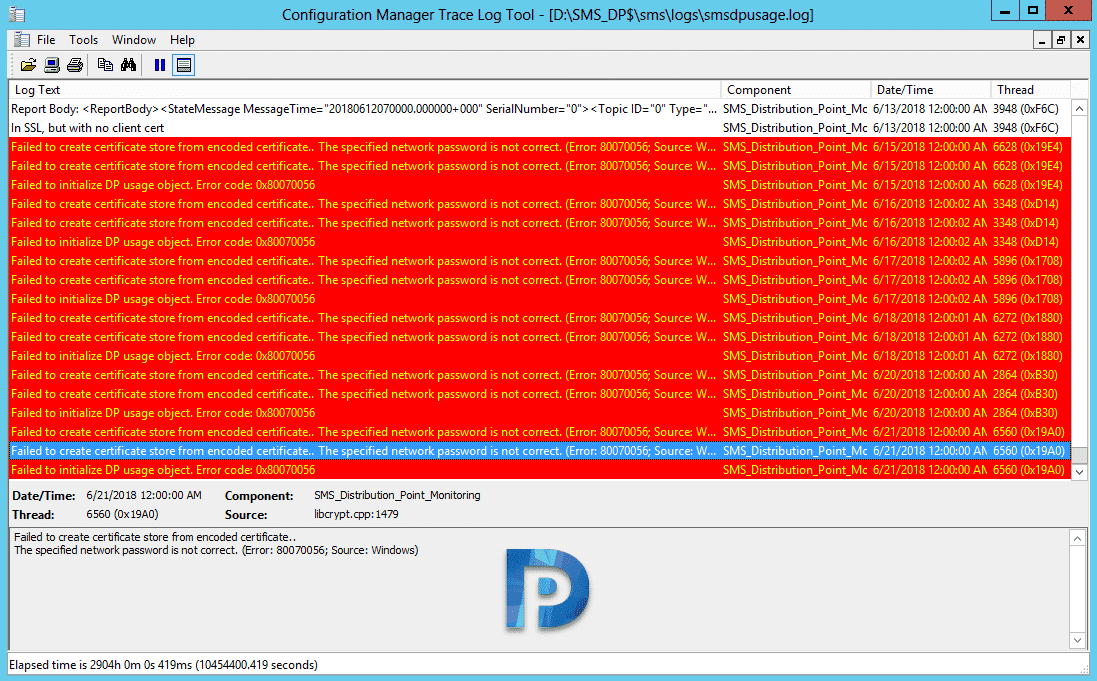The width and height of the screenshot is (1097, 681).
Task: Click the Component column header
Action: point(795,90)
